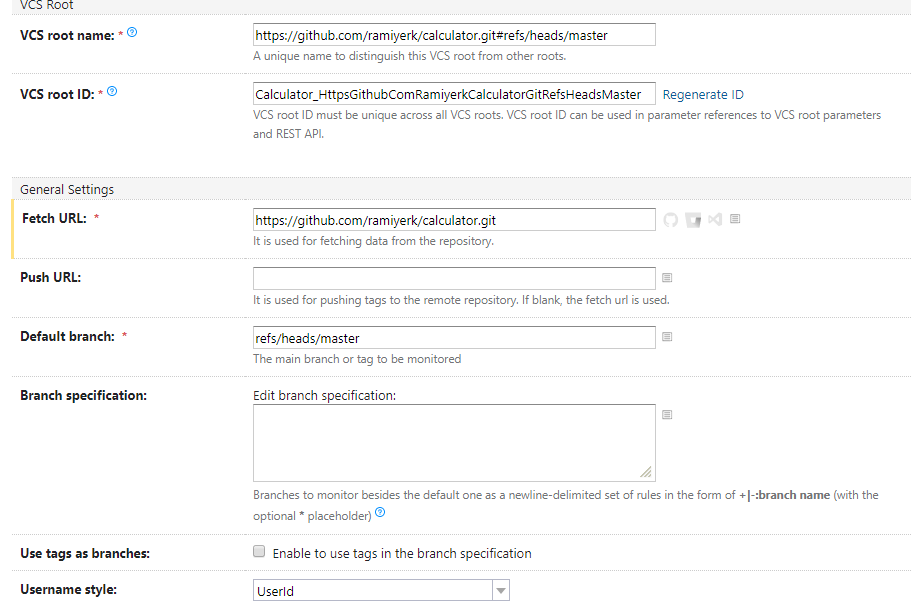The width and height of the screenshot is (913, 604).
Task: Click the branch specification textarea resize handle
Action: 647,473
